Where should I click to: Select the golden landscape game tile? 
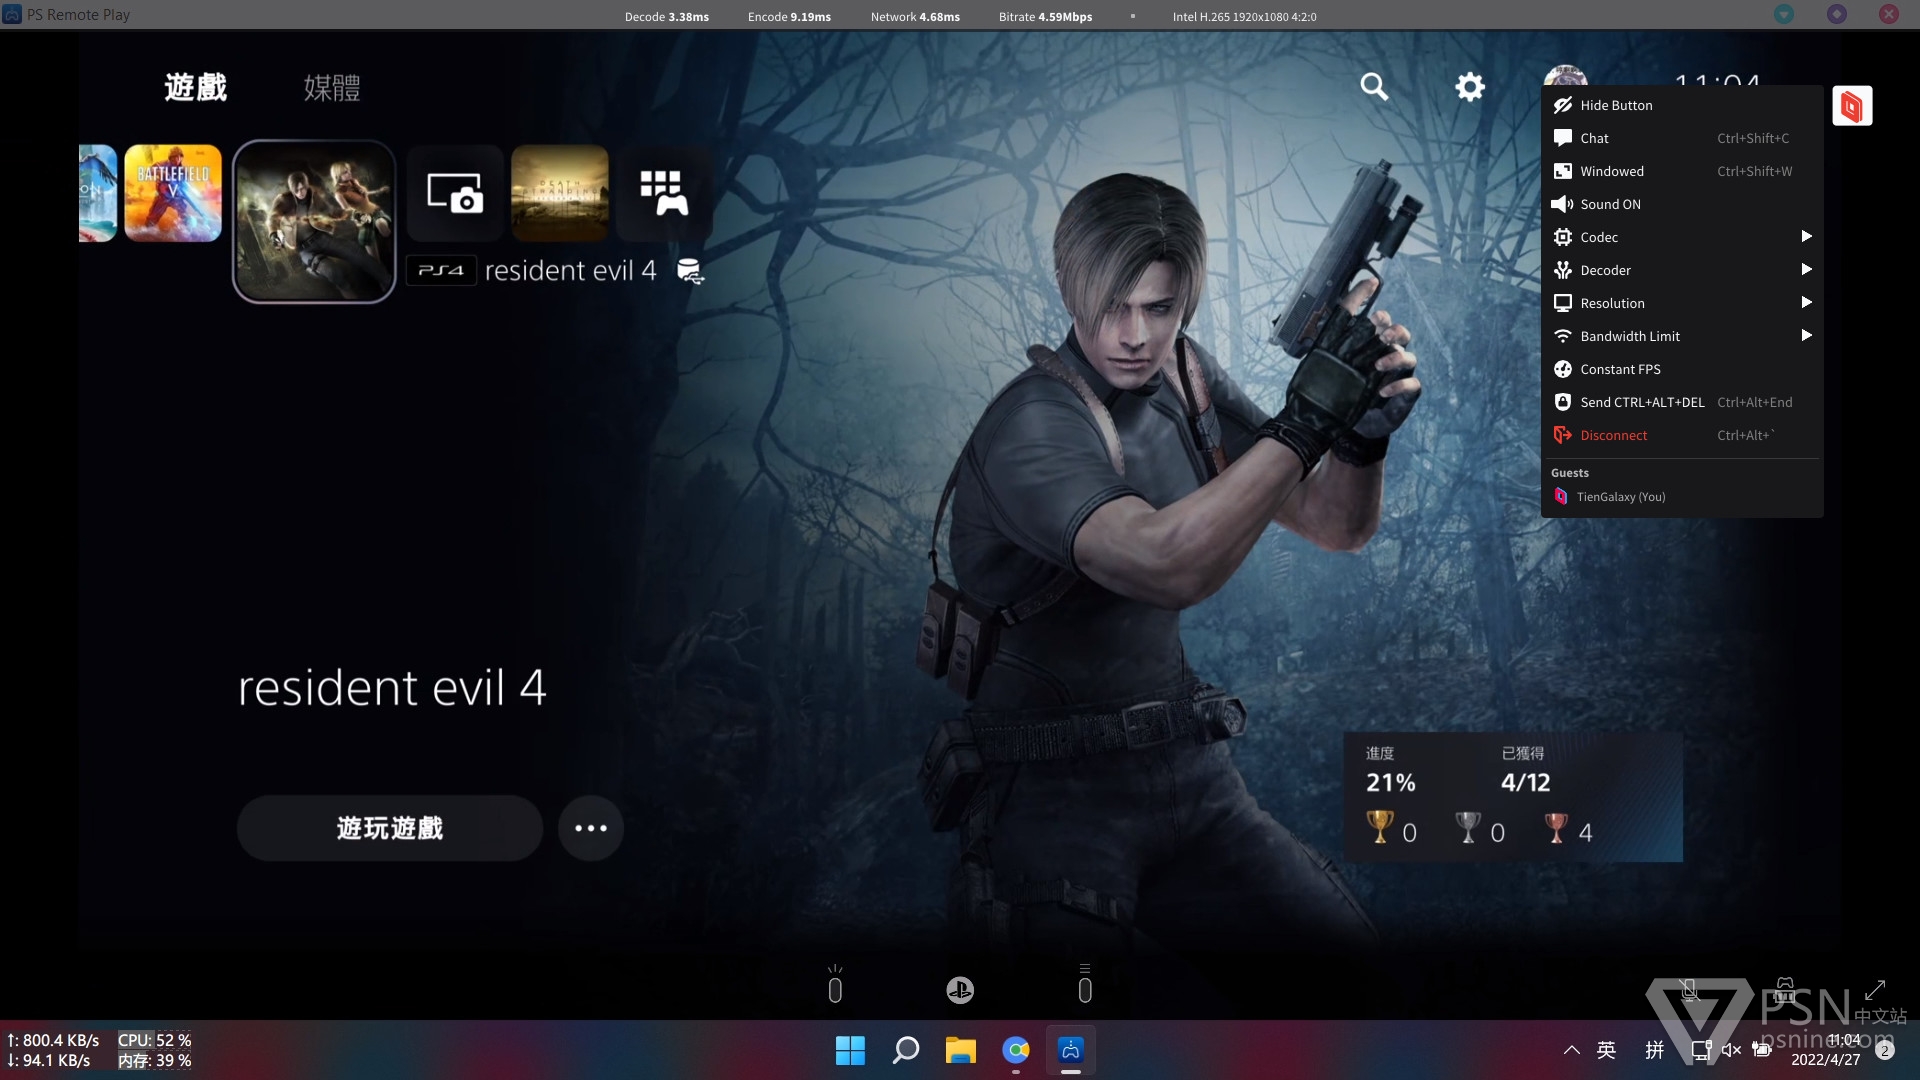tap(560, 193)
